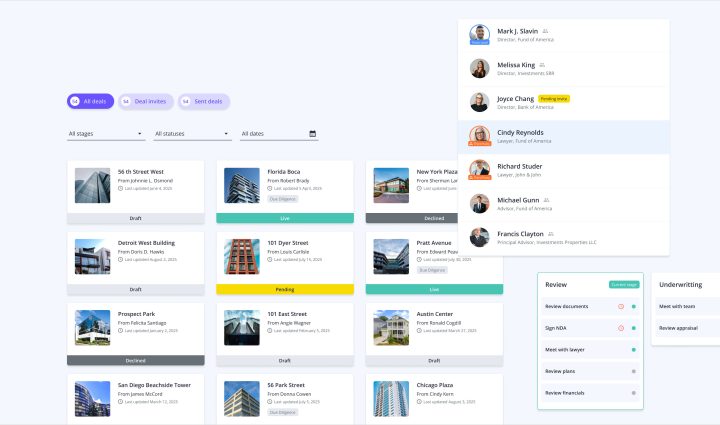Switch to the Deal invites tab
Viewport: 720px width, 425px height.
[144, 101]
